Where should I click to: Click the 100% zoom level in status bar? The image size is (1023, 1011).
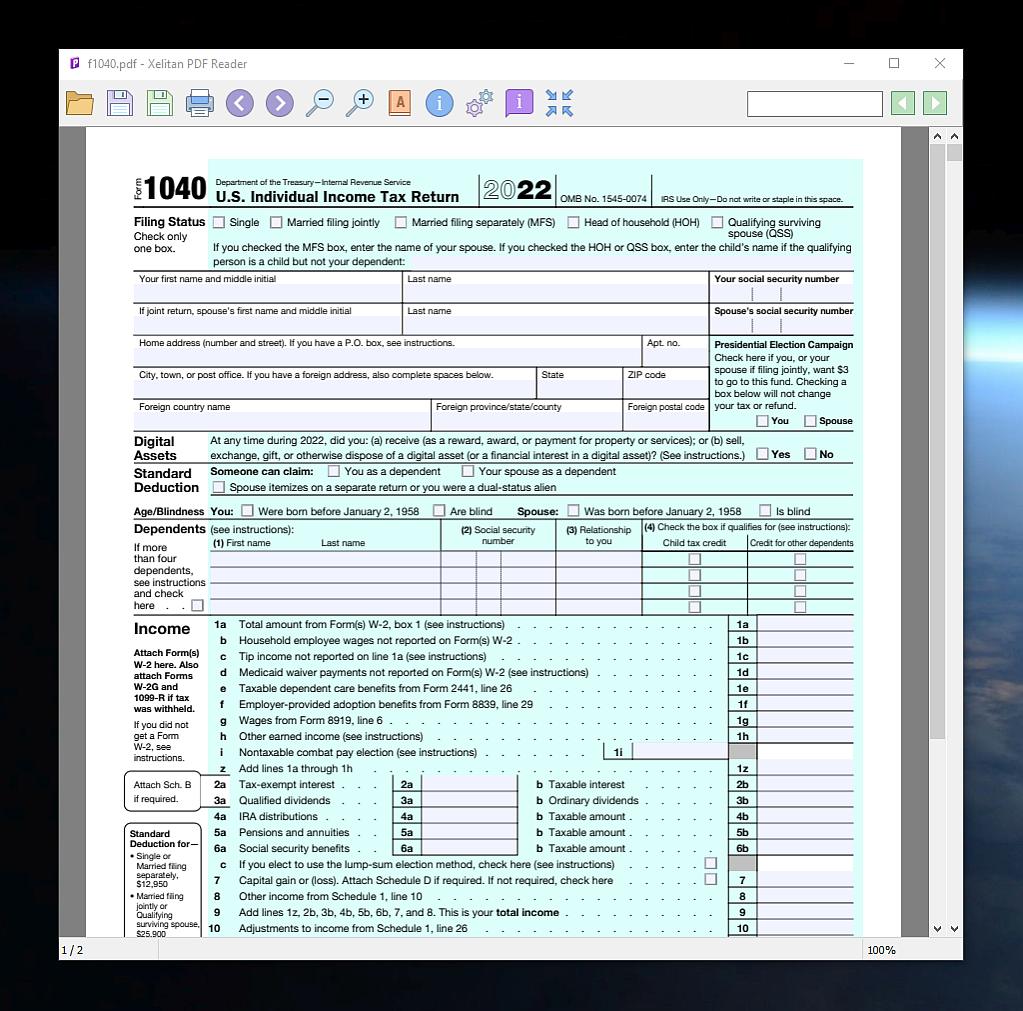(x=881, y=950)
